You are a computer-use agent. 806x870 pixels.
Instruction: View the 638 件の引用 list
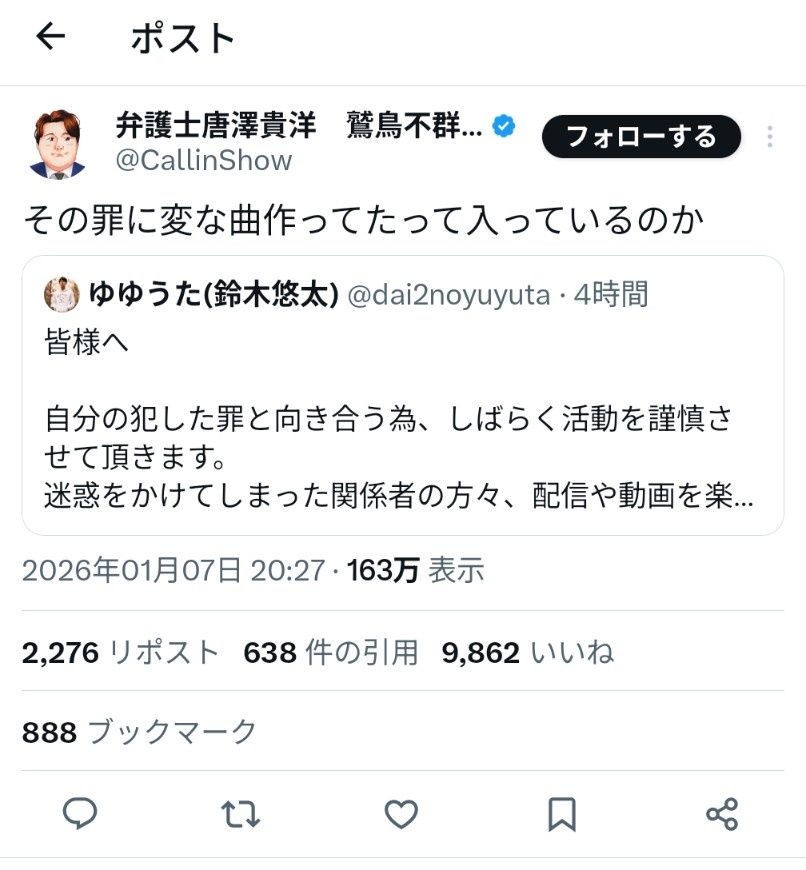click(330, 653)
